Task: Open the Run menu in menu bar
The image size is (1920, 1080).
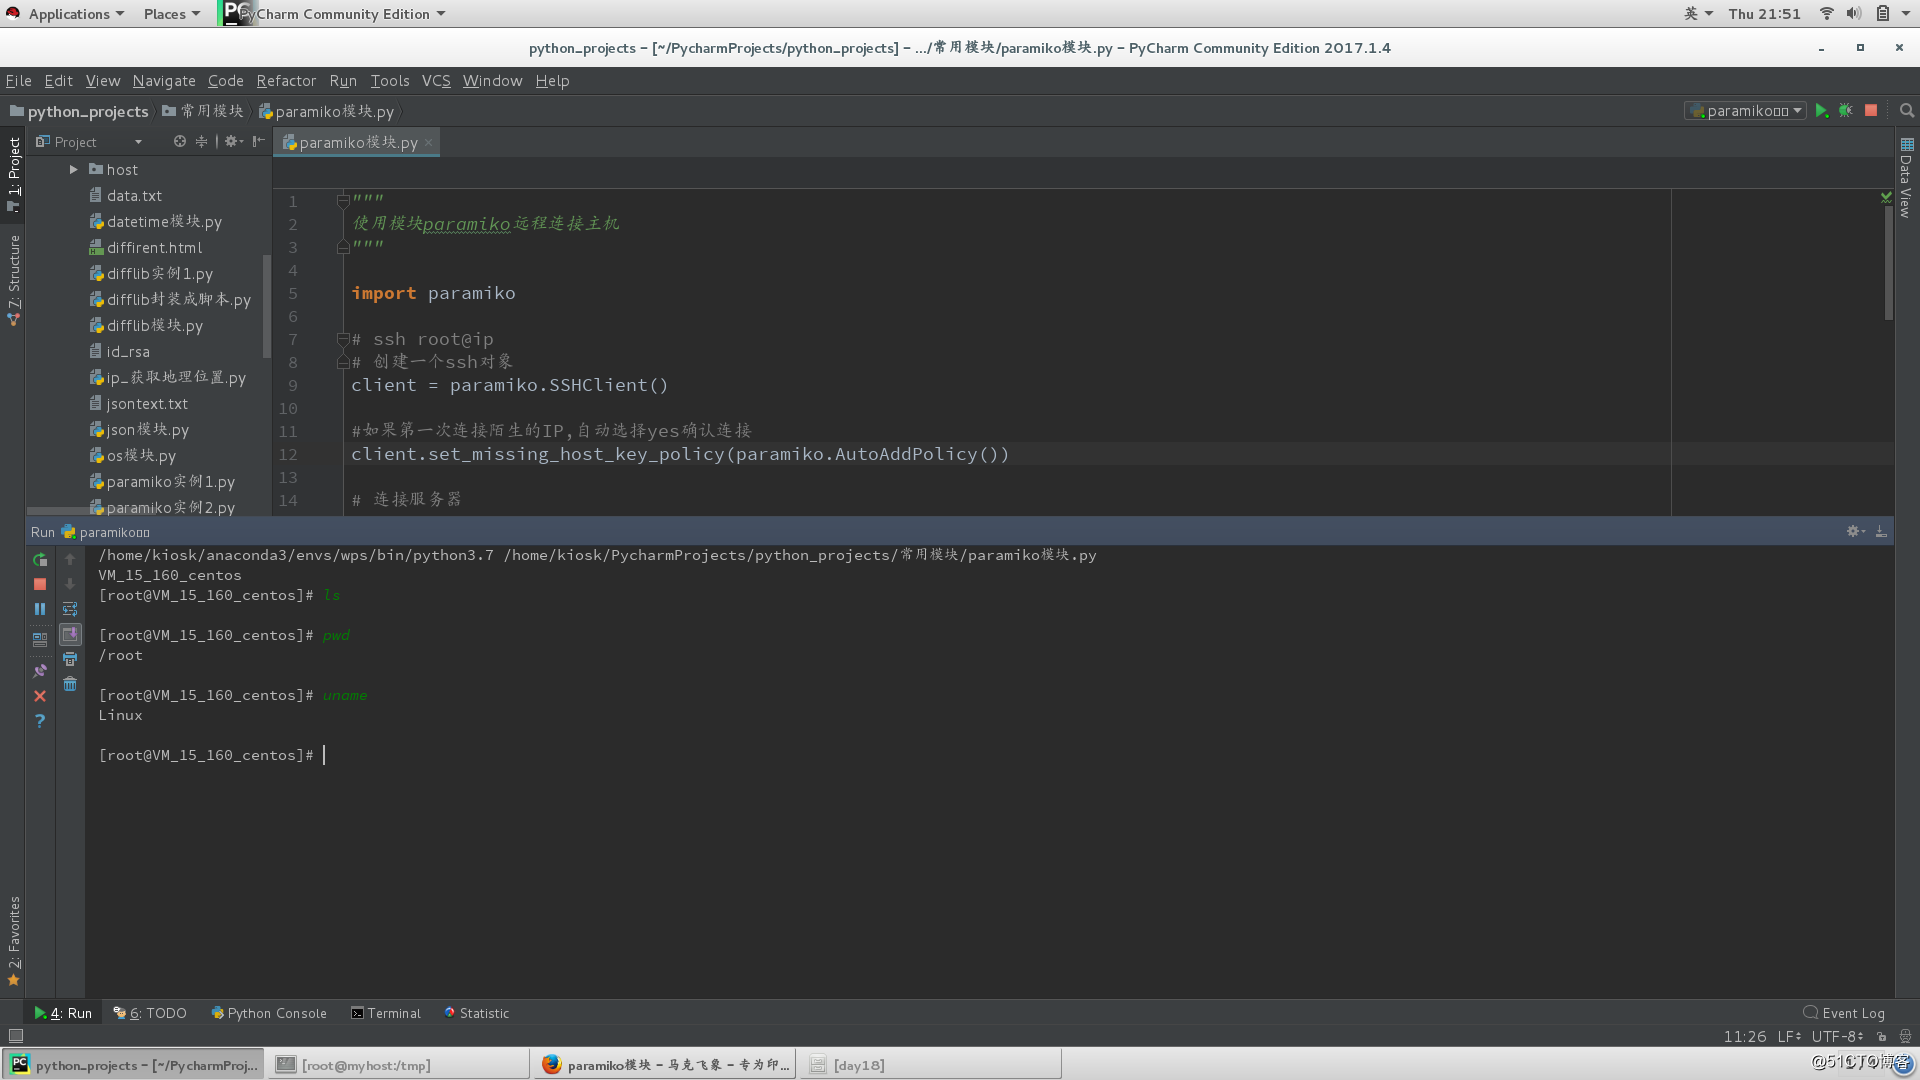Action: (342, 80)
